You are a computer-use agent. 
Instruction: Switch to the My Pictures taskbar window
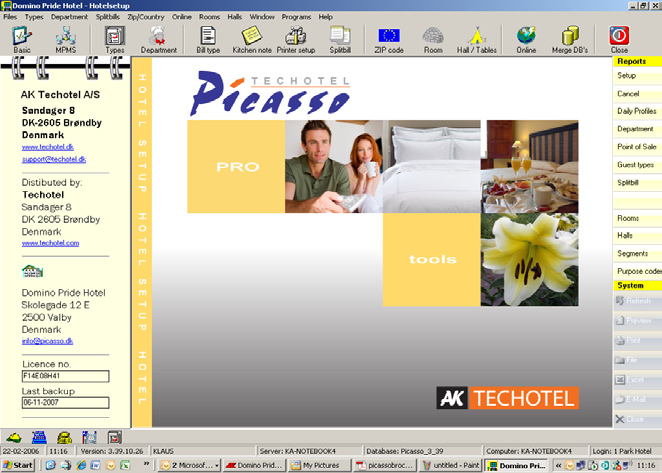pyautogui.click(x=320, y=465)
